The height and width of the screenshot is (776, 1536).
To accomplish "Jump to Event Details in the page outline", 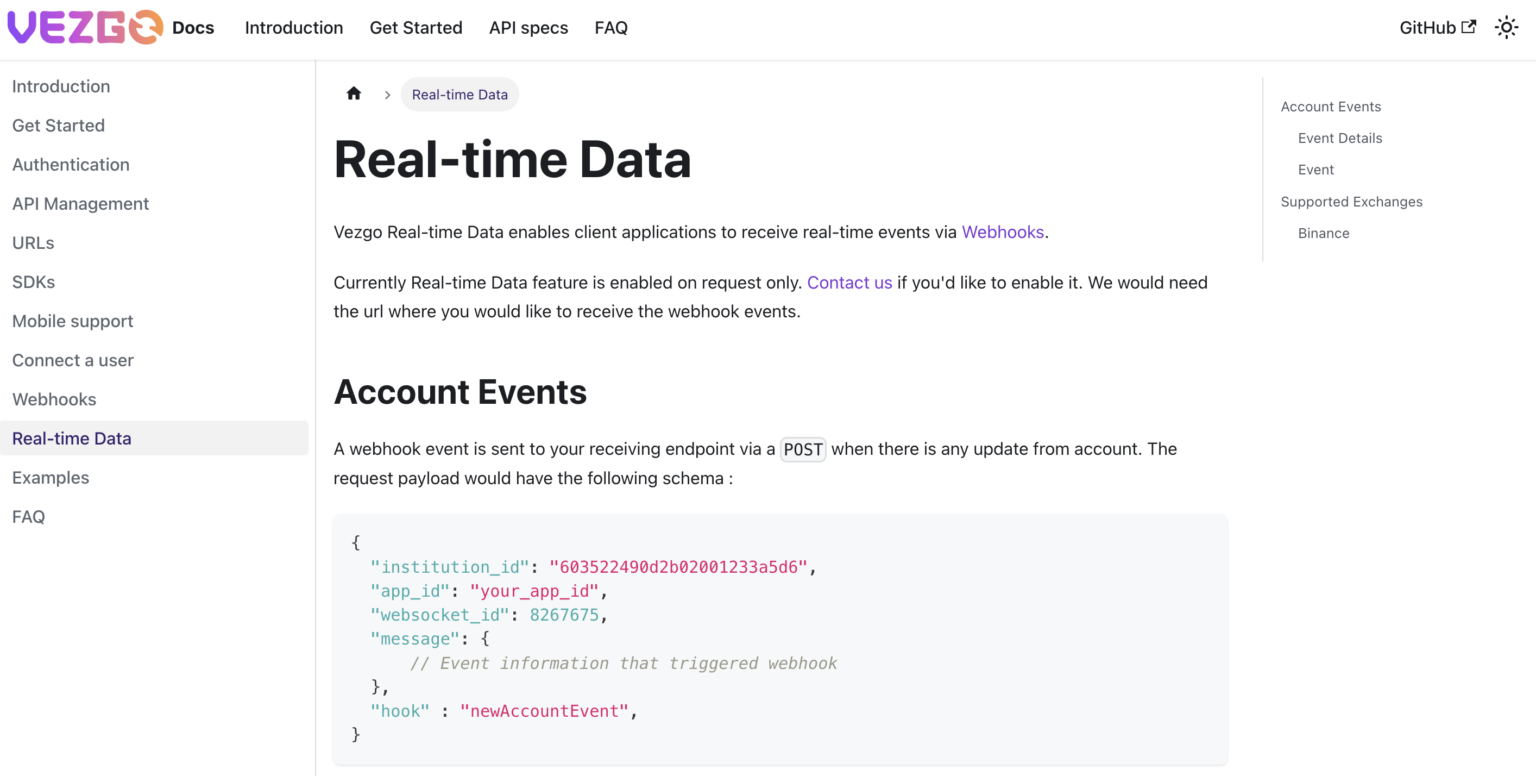I will coord(1340,137).
